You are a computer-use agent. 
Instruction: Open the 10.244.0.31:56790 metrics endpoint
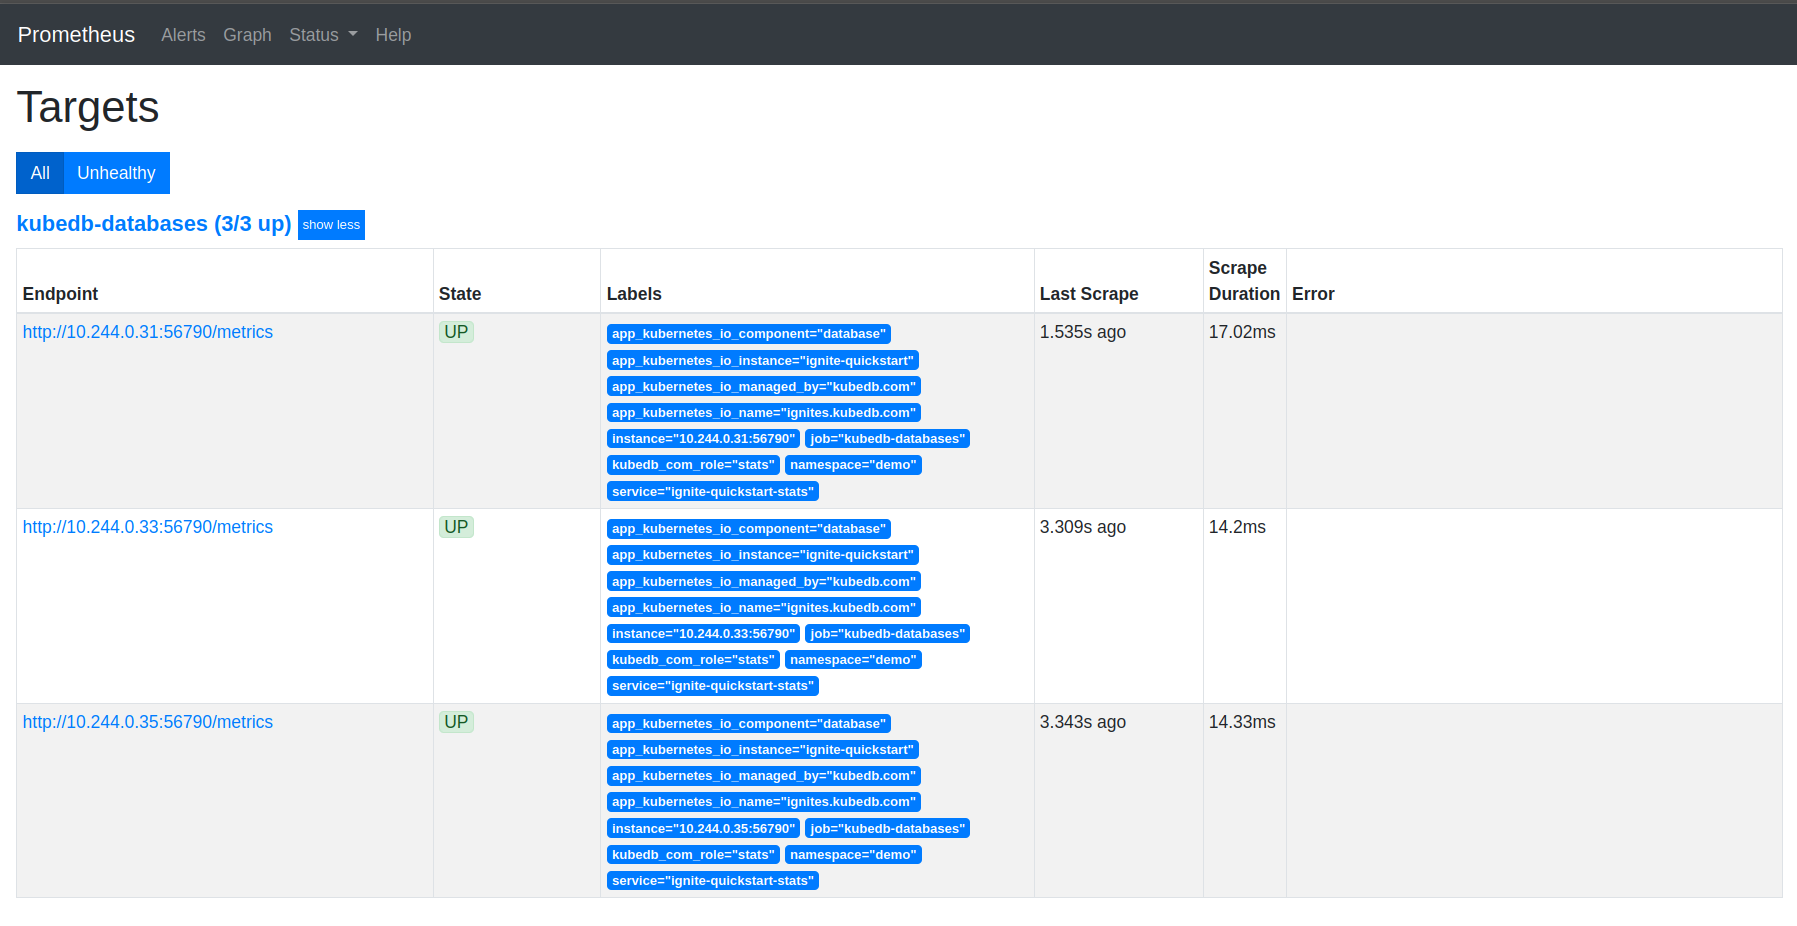(148, 332)
